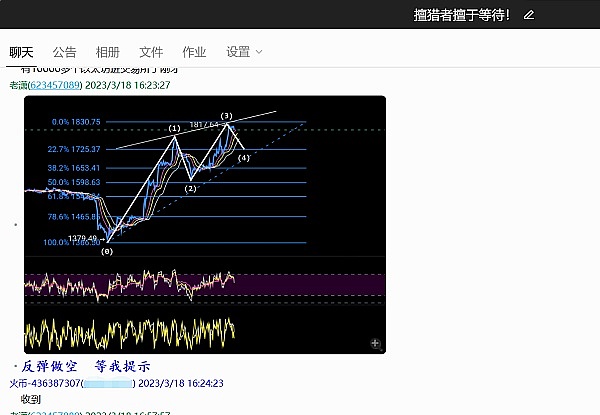The width and height of the screenshot is (600, 415).
Task: Click the group title 擅猎者擅于等待!
Action: pos(461,15)
